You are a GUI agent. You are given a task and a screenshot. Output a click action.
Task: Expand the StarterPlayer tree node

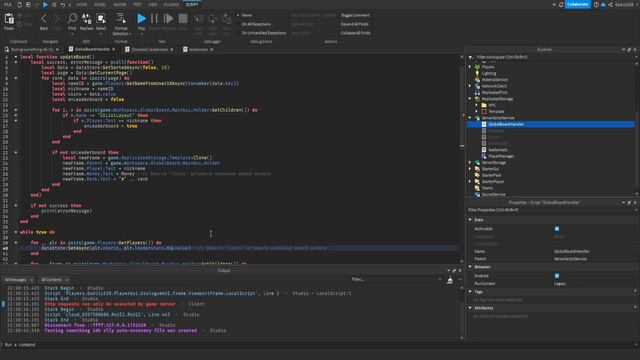click(x=470, y=182)
